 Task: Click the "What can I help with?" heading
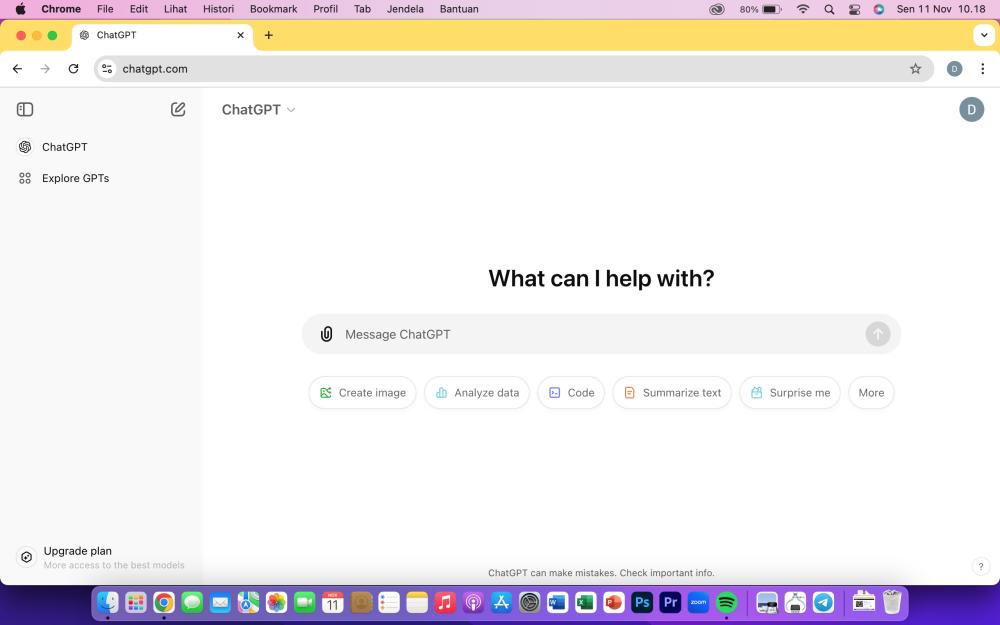pyautogui.click(x=601, y=279)
